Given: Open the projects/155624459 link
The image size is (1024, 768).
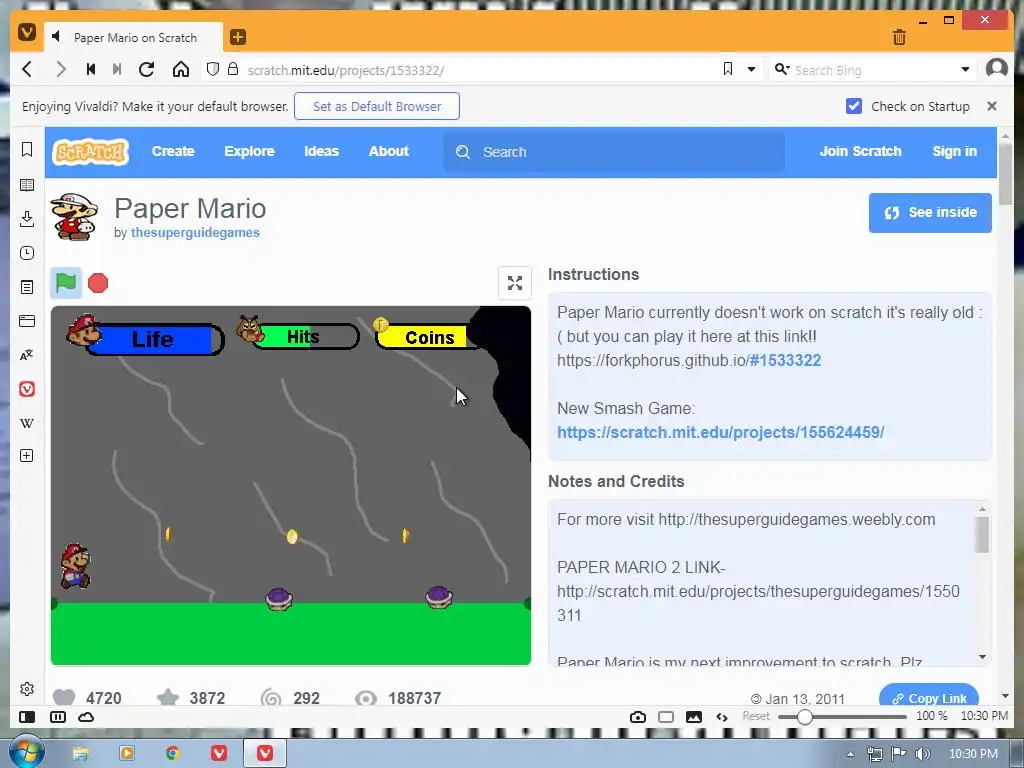Looking at the screenshot, I should tap(720, 432).
